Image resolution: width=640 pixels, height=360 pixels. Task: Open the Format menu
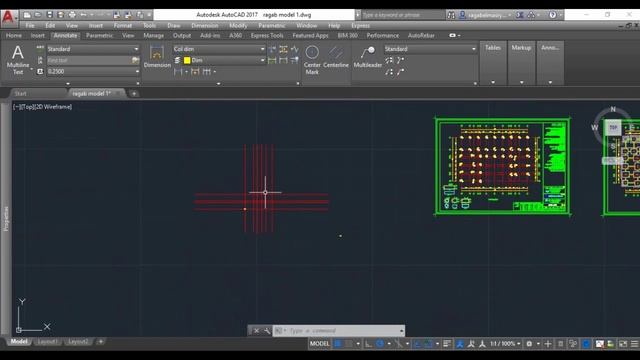point(123,25)
